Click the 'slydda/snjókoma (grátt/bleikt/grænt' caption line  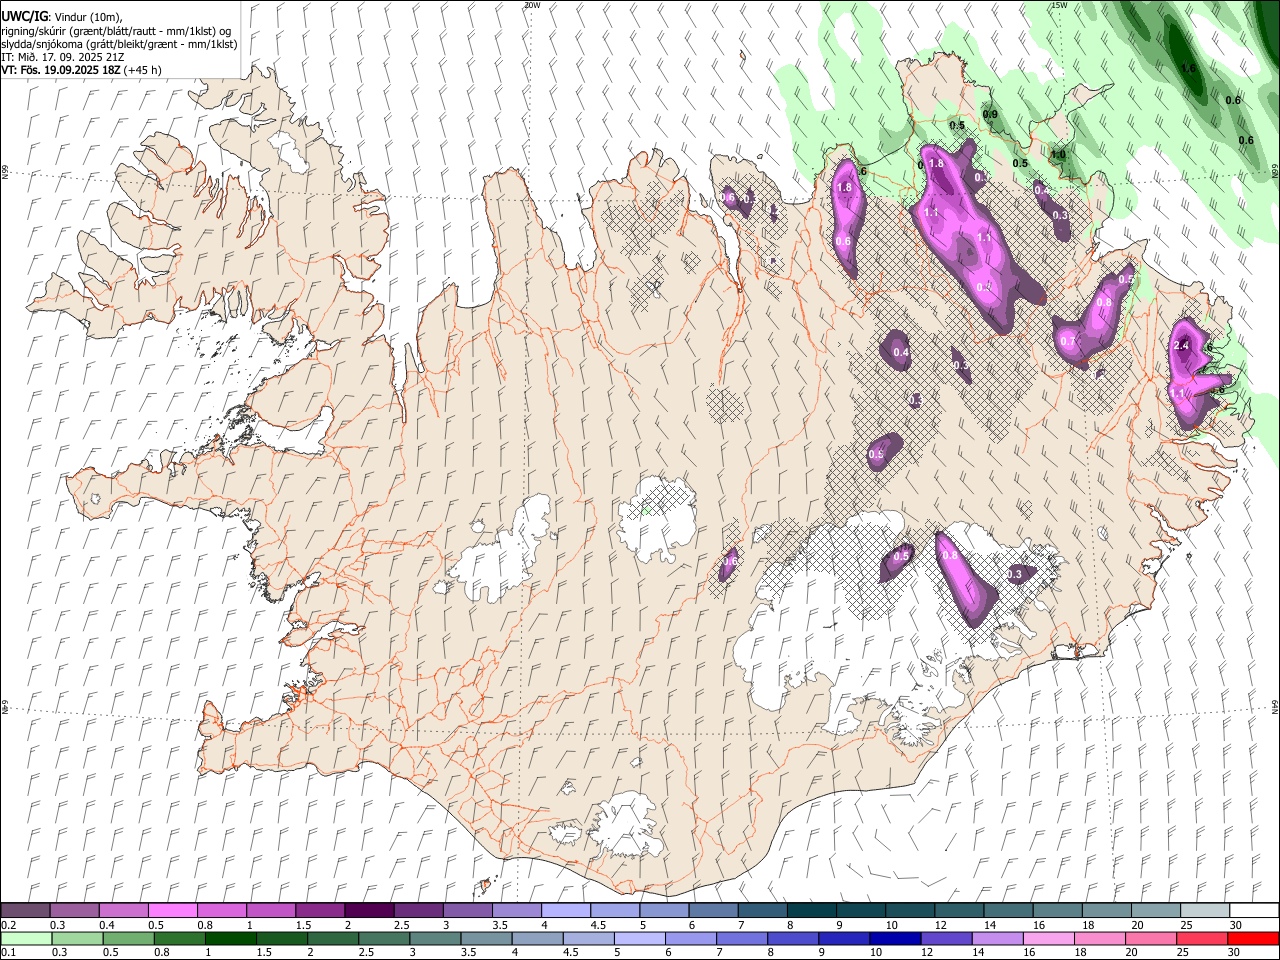click(x=119, y=44)
